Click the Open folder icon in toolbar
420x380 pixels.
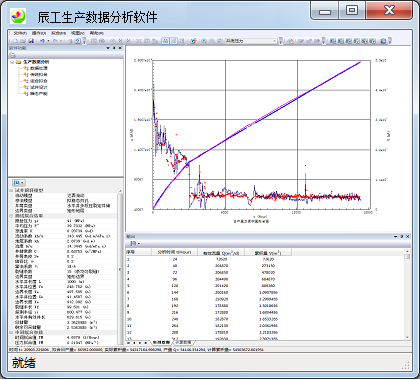[x=23, y=41]
